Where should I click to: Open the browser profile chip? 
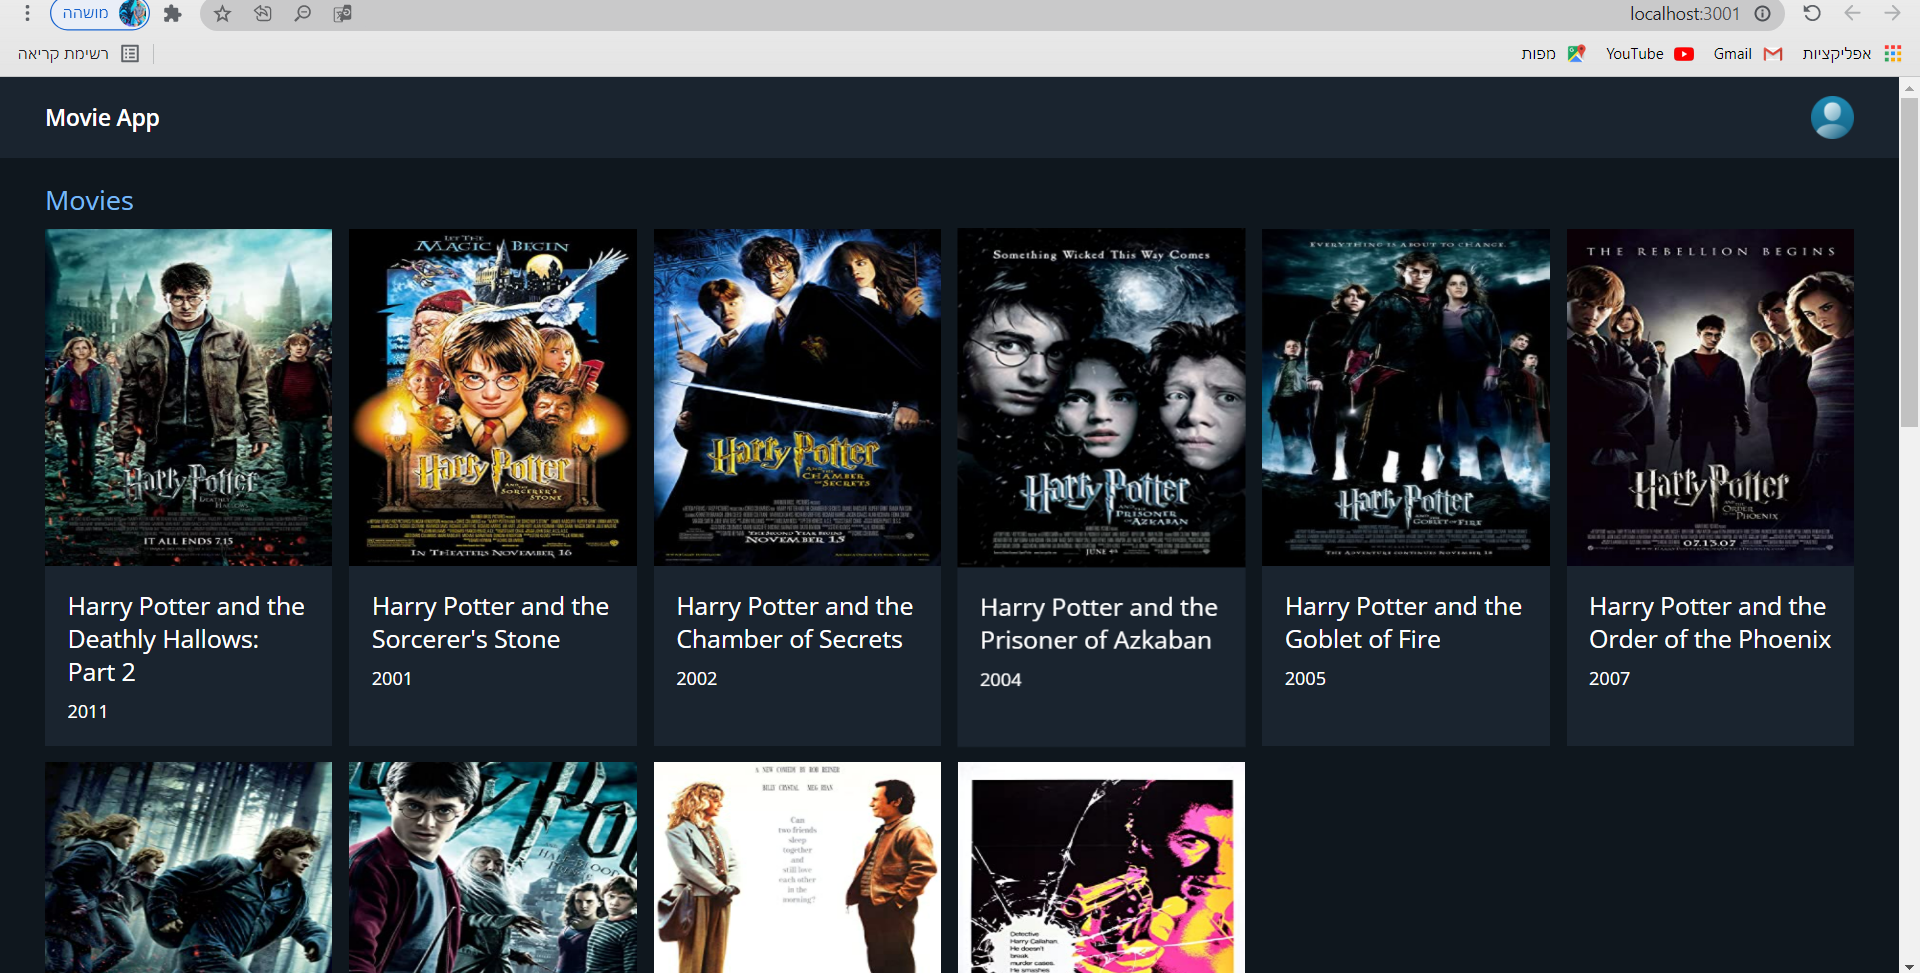click(x=100, y=14)
